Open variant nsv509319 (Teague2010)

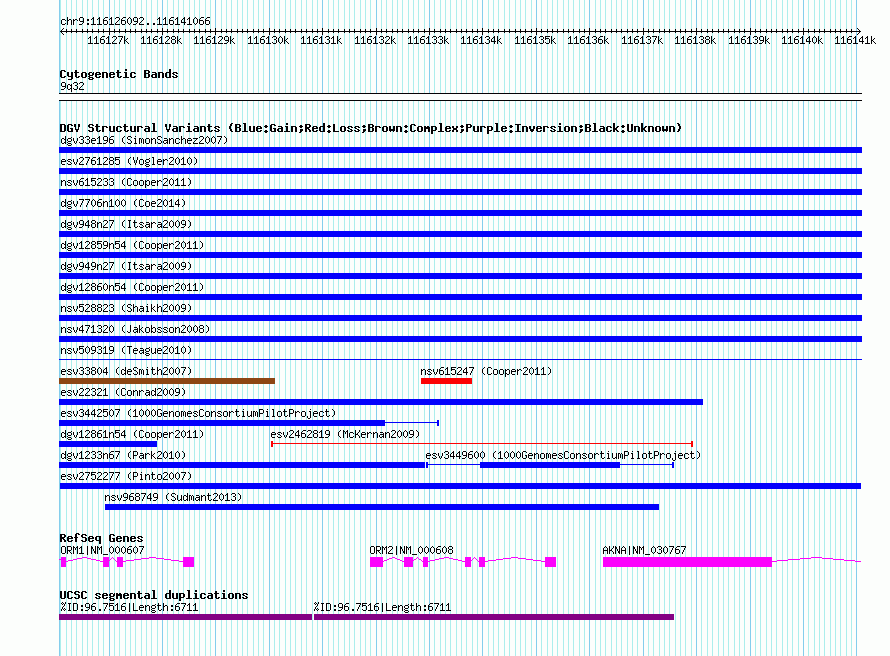pos(126,350)
